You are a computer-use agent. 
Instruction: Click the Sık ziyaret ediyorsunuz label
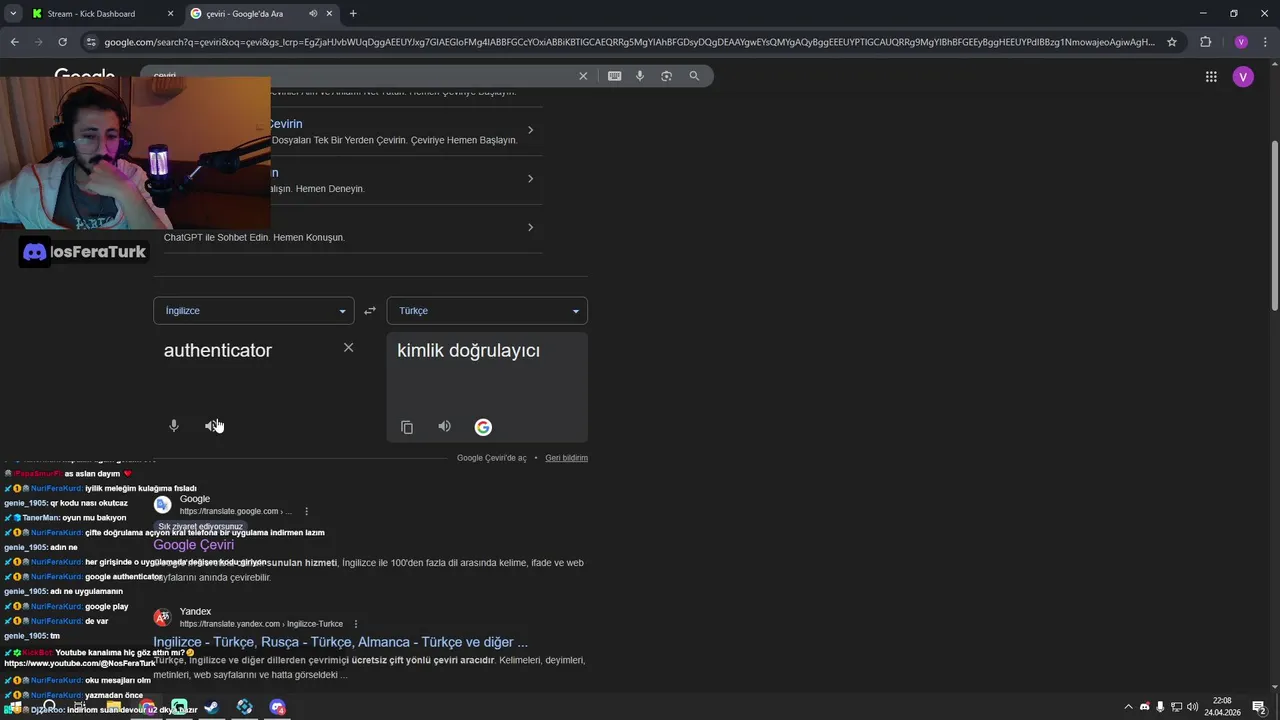200,526
